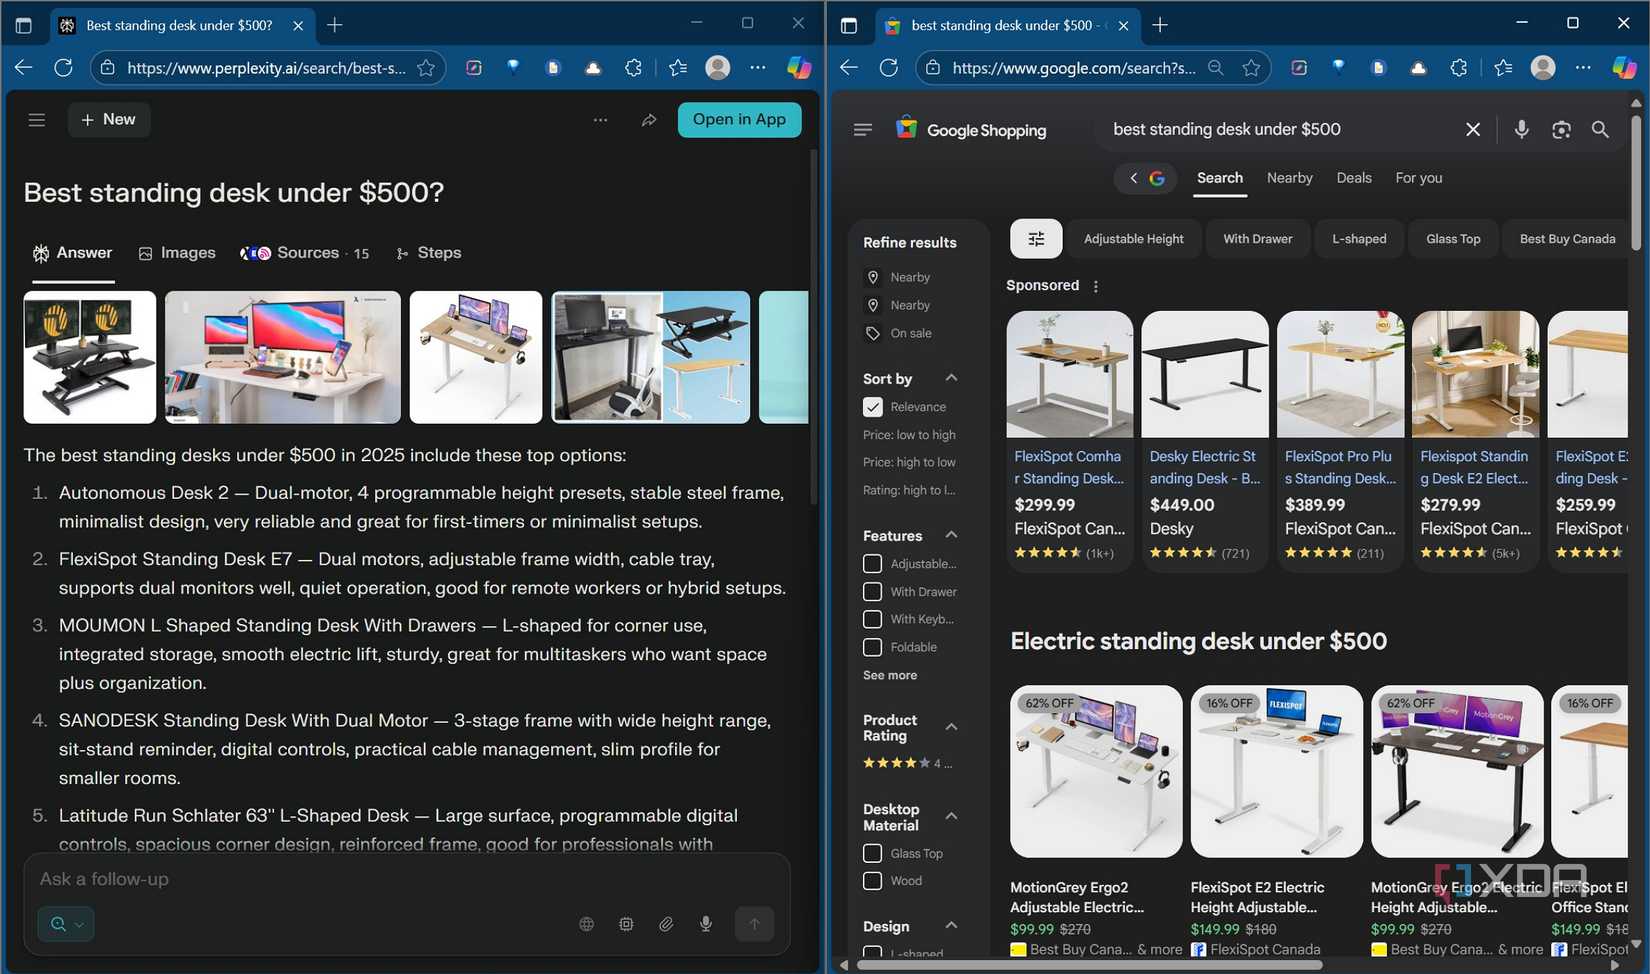
Task: Collapse the Features filter section
Action: [951, 535]
